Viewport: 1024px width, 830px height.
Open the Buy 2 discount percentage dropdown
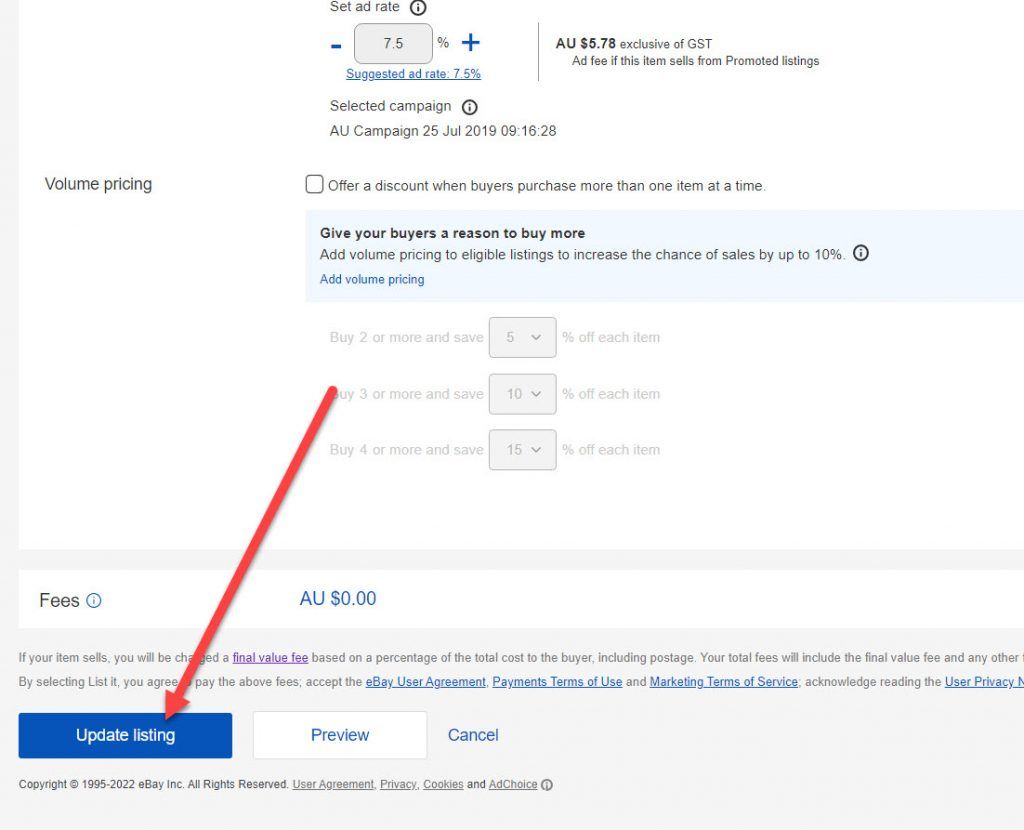(x=522, y=337)
